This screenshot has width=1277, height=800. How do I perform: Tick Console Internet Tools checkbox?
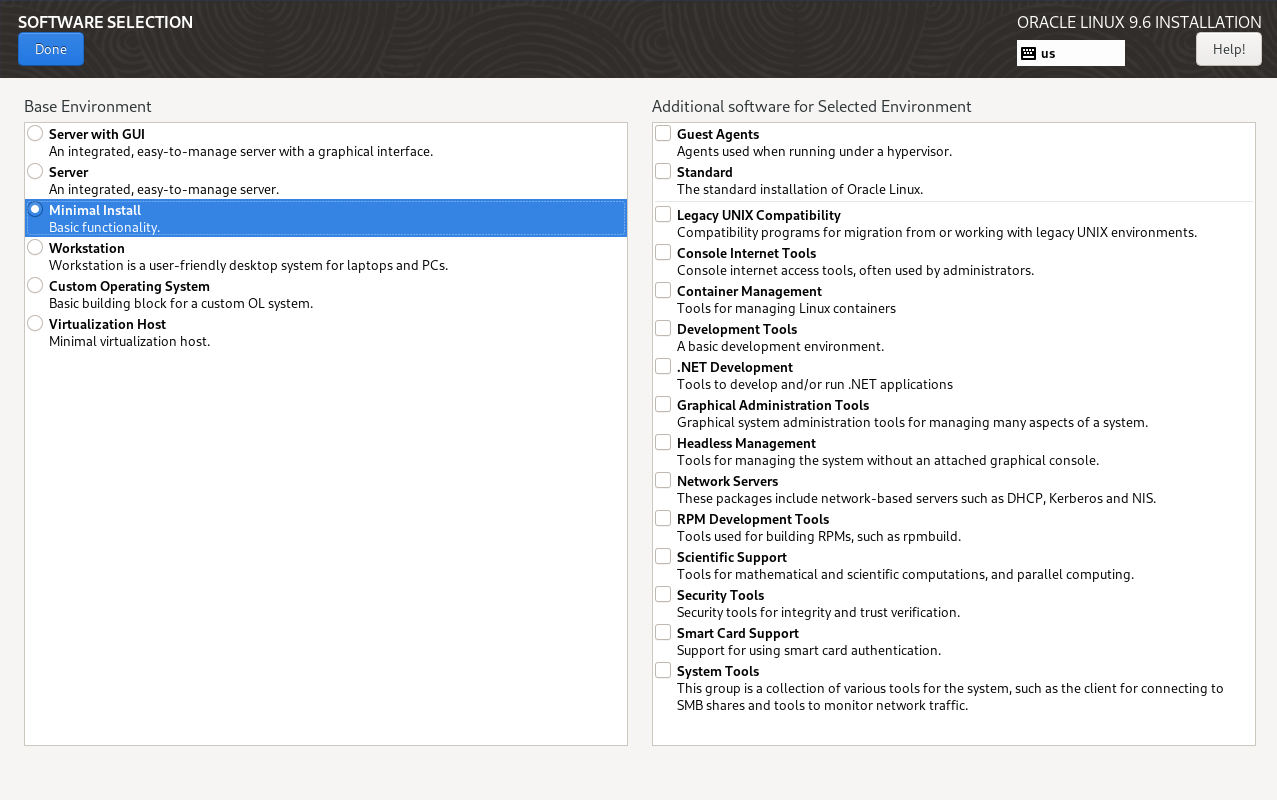(663, 253)
